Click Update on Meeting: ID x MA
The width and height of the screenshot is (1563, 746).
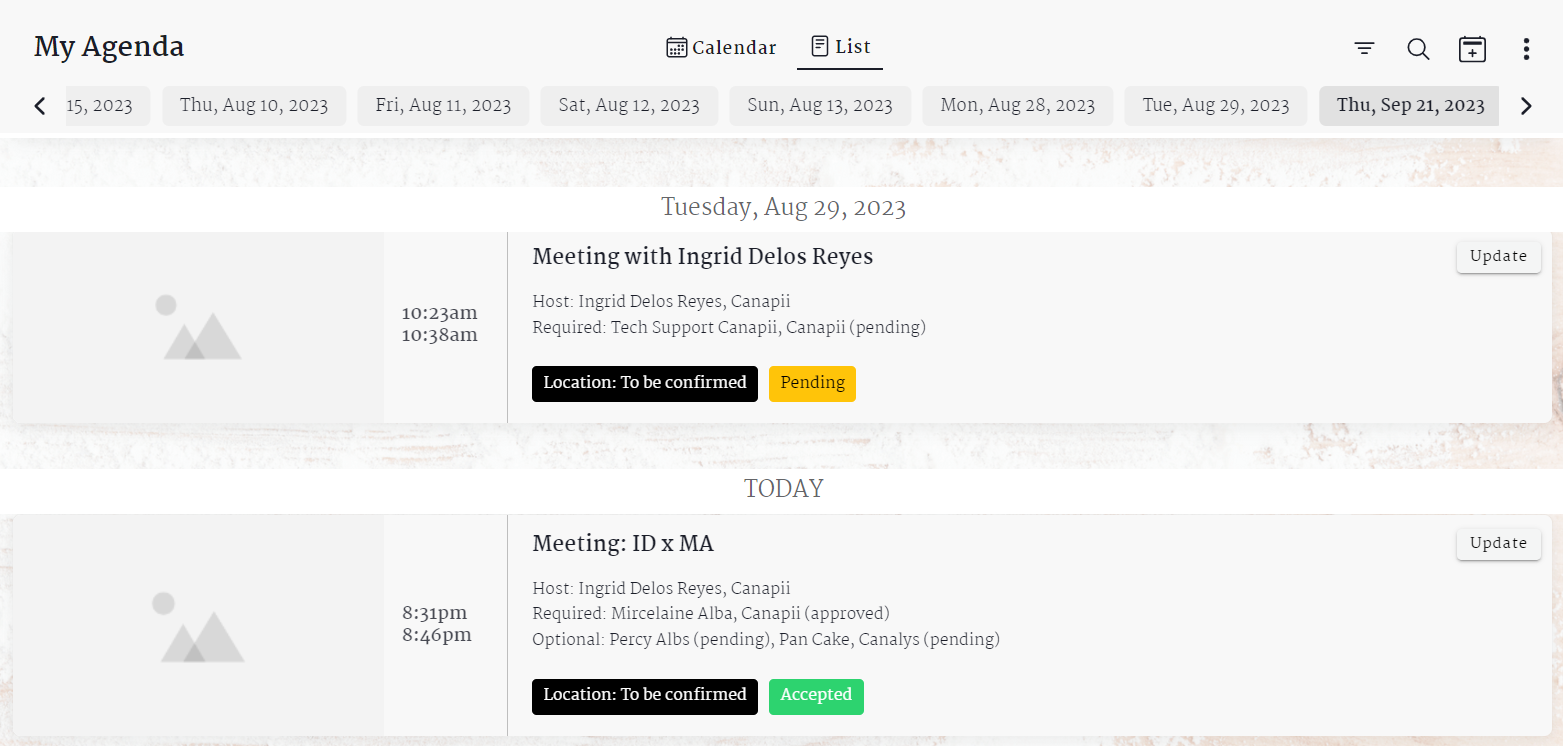coord(1498,544)
